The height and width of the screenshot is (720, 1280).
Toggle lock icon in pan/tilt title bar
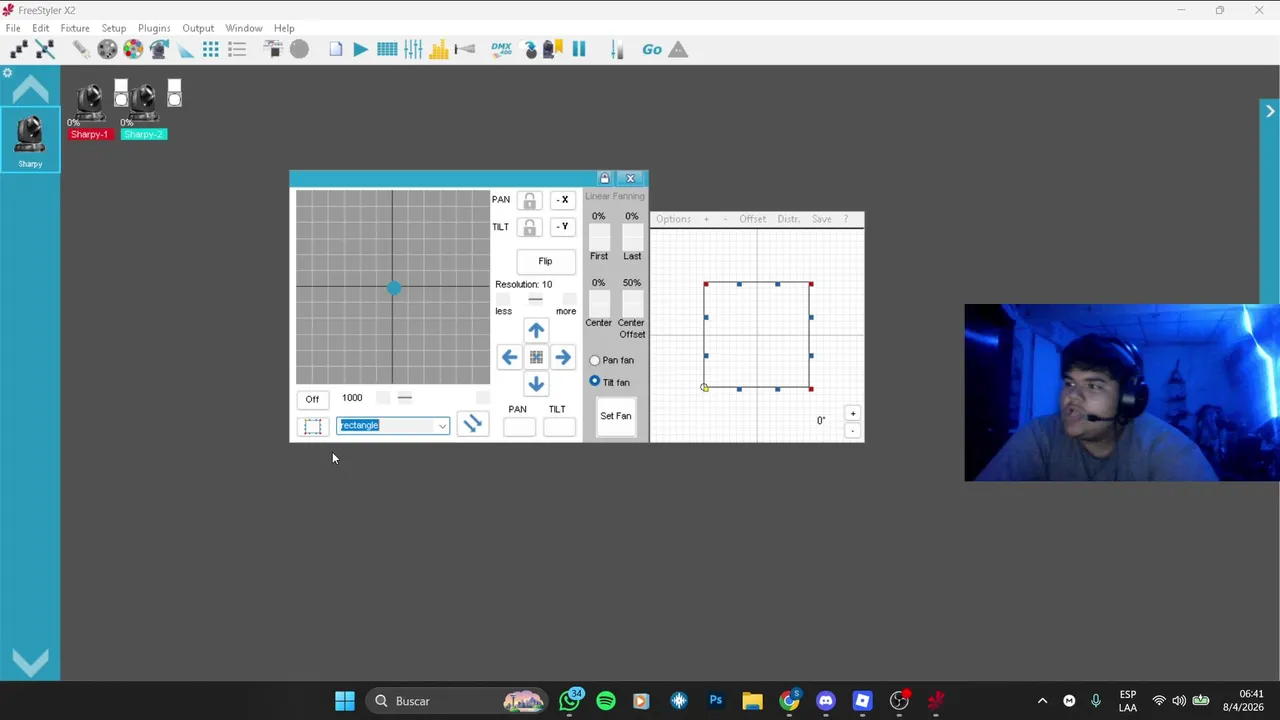pyautogui.click(x=604, y=178)
